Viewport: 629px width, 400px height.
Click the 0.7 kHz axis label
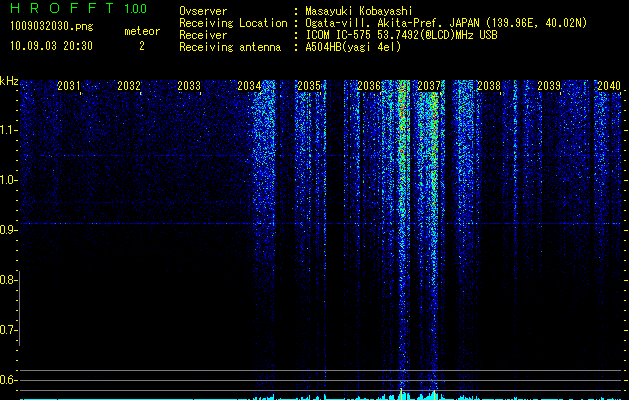pyautogui.click(x=8, y=330)
